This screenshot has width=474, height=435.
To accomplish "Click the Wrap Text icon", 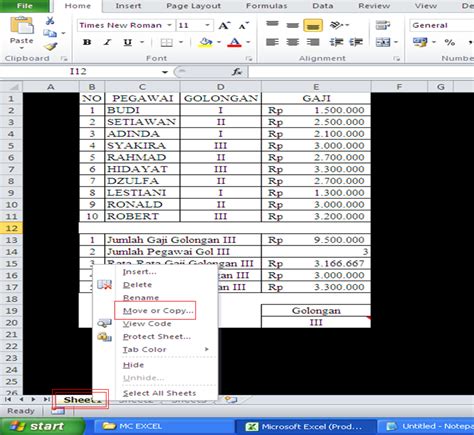I will (x=382, y=25).
